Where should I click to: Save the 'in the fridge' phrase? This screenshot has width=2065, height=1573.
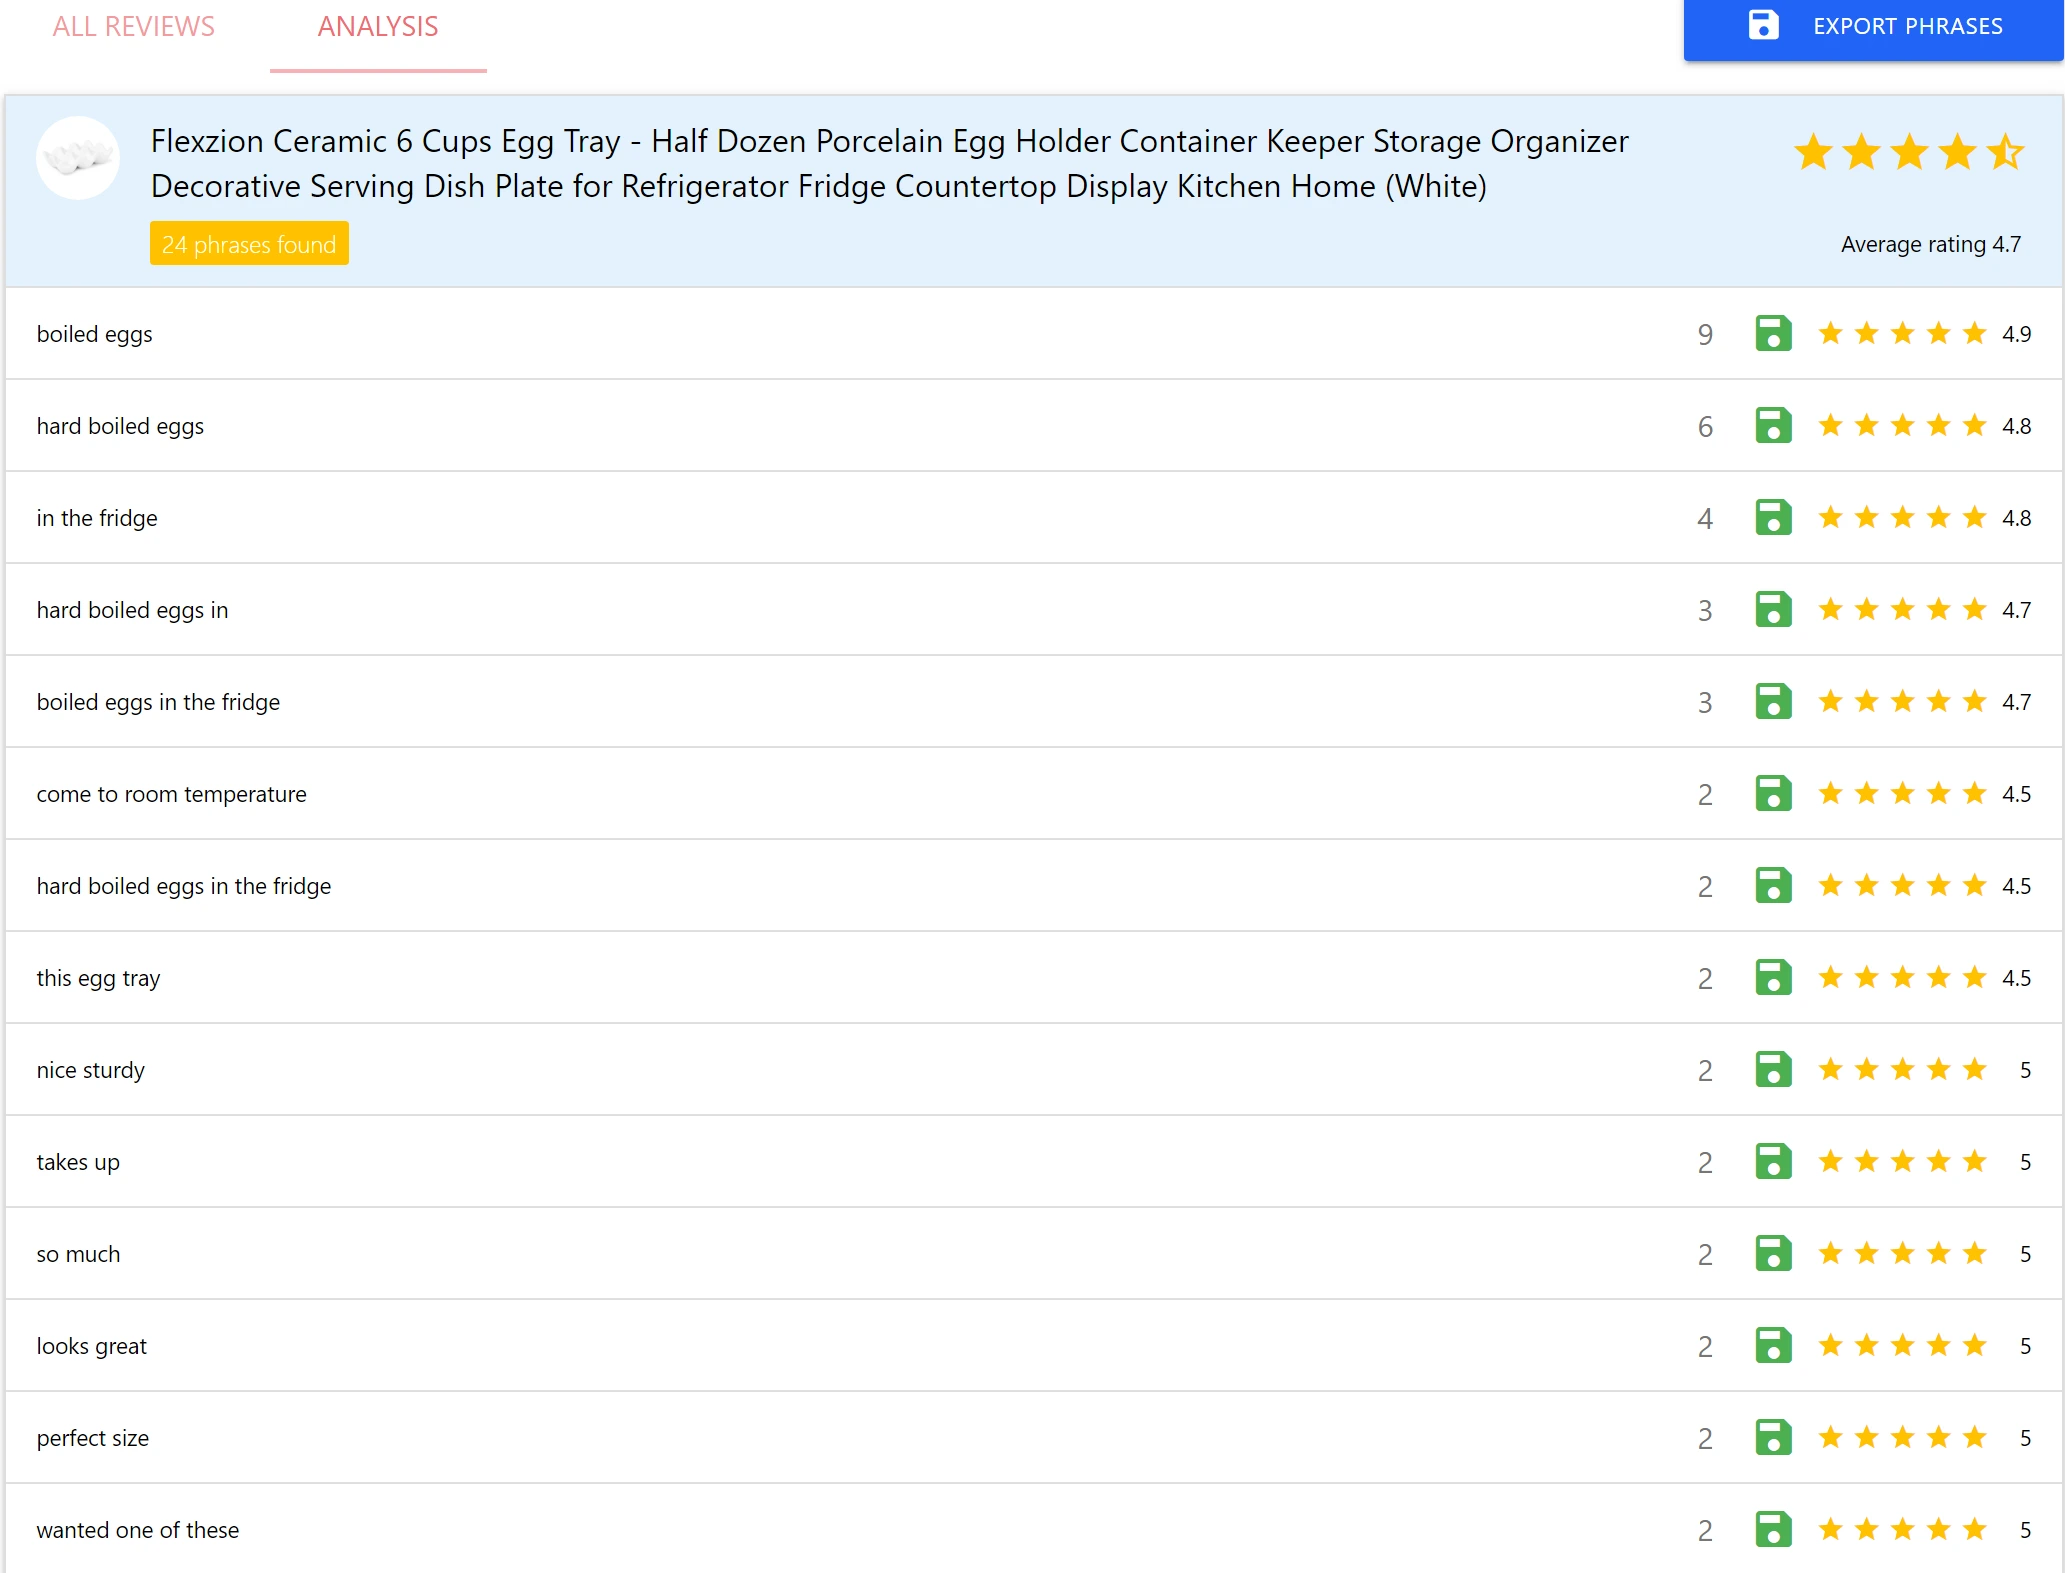coord(1772,518)
